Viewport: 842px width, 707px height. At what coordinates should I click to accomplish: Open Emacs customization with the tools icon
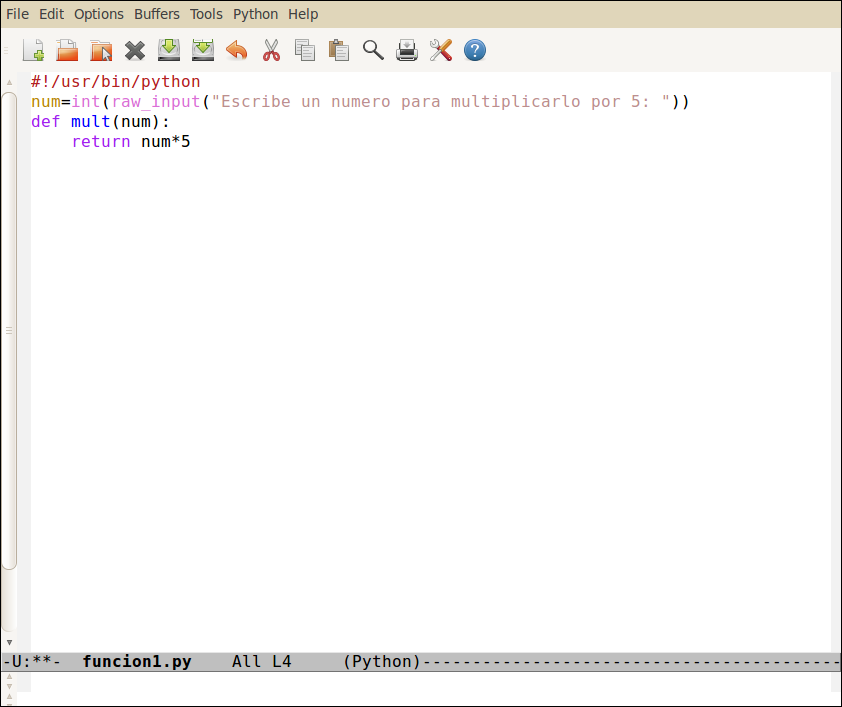[x=441, y=49]
